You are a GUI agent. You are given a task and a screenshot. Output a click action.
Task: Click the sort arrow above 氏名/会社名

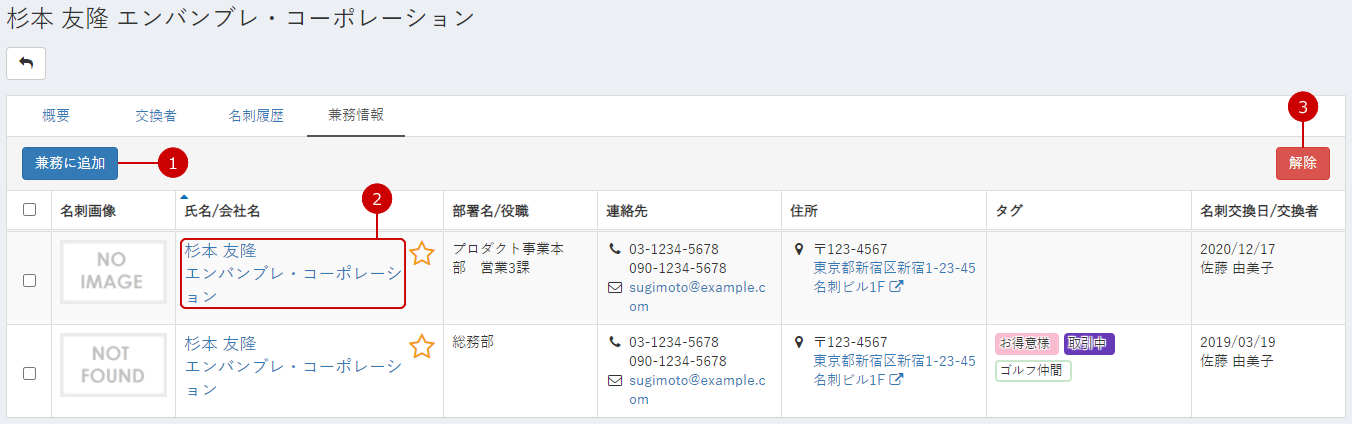point(185,197)
